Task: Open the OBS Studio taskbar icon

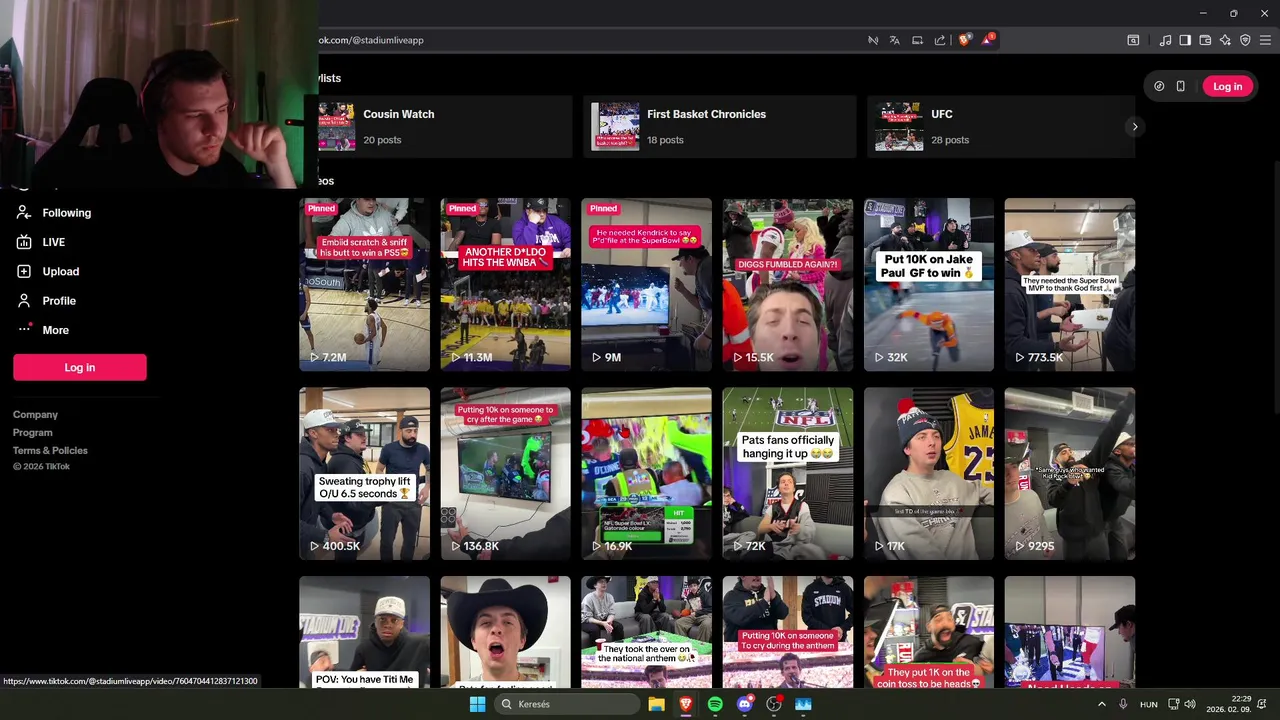Action: (774, 704)
